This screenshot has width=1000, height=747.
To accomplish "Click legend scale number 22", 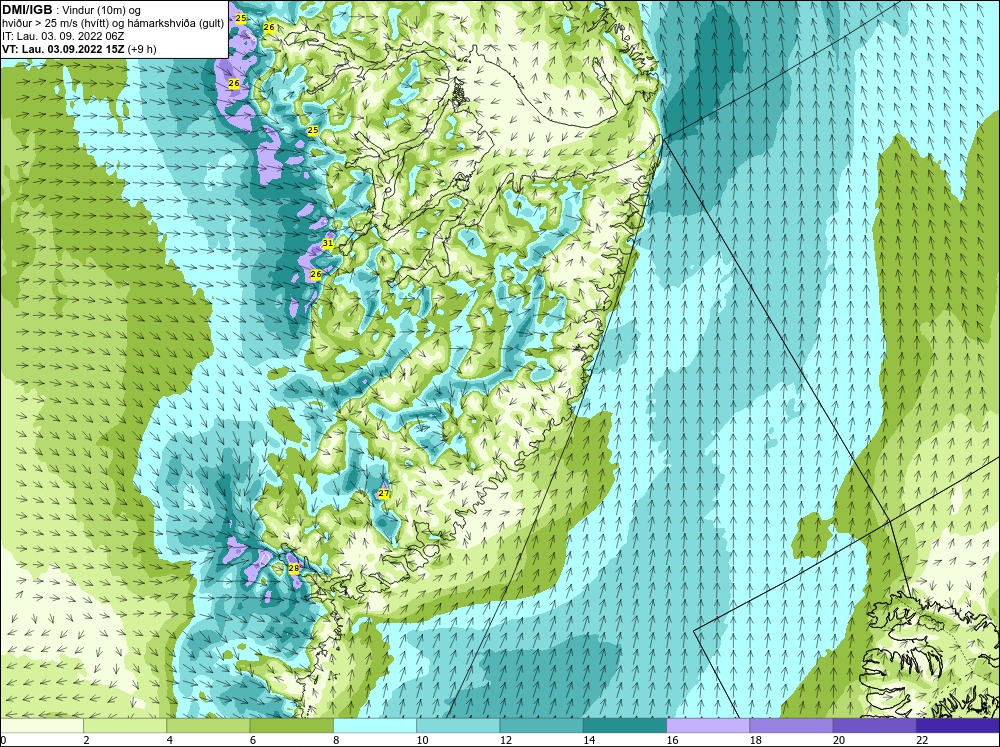I will coord(922,740).
